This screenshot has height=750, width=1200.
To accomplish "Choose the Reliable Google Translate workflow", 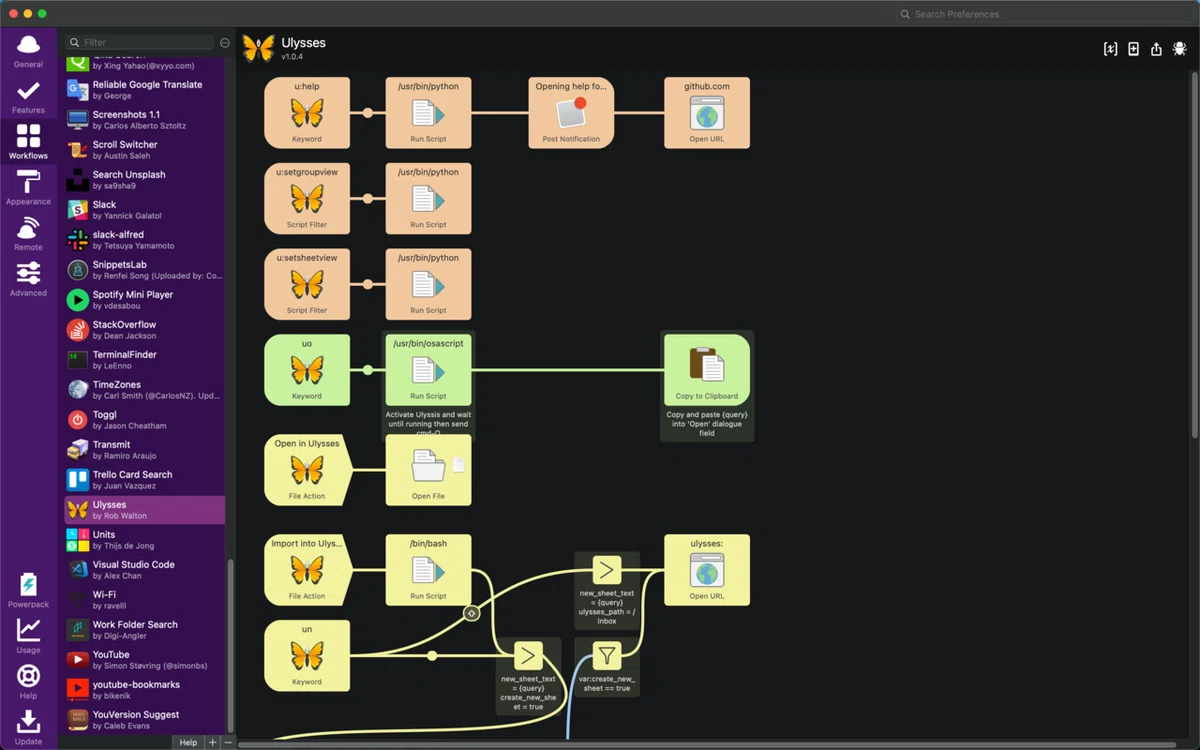I will [x=145, y=90].
